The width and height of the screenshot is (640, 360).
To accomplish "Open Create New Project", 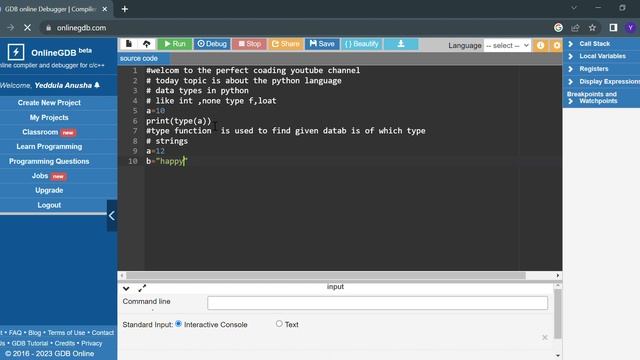I will coord(49,103).
